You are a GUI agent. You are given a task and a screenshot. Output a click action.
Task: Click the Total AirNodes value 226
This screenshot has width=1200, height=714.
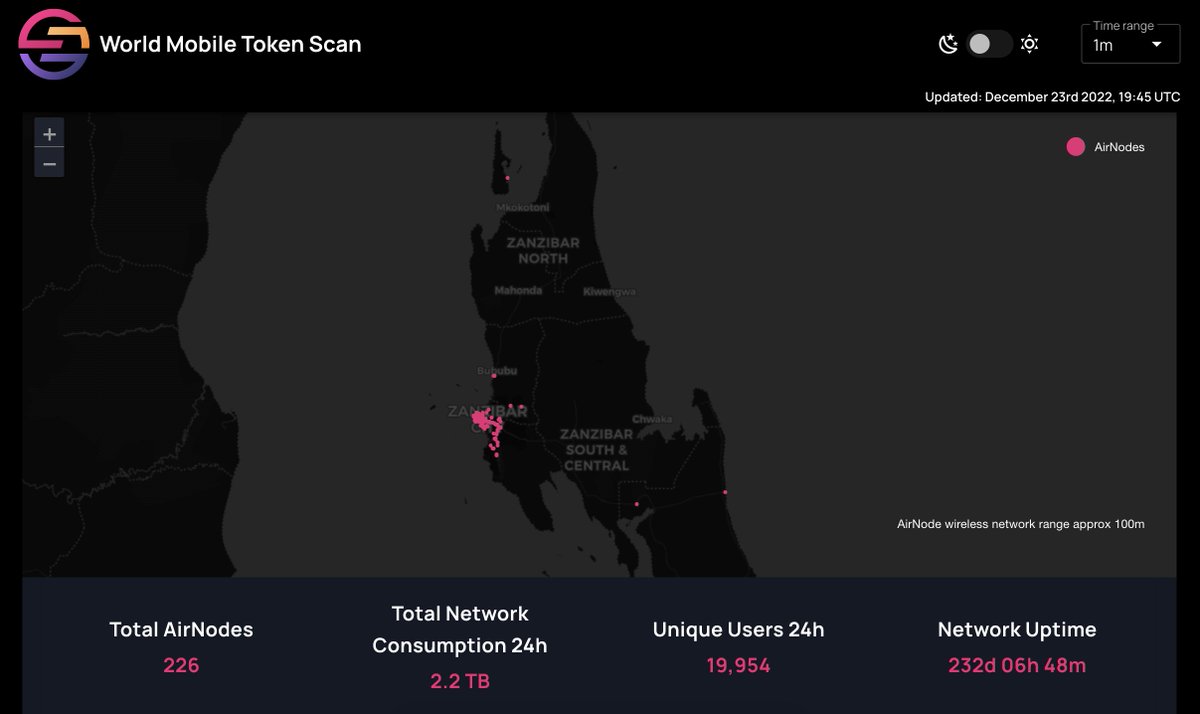click(x=181, y=665)
